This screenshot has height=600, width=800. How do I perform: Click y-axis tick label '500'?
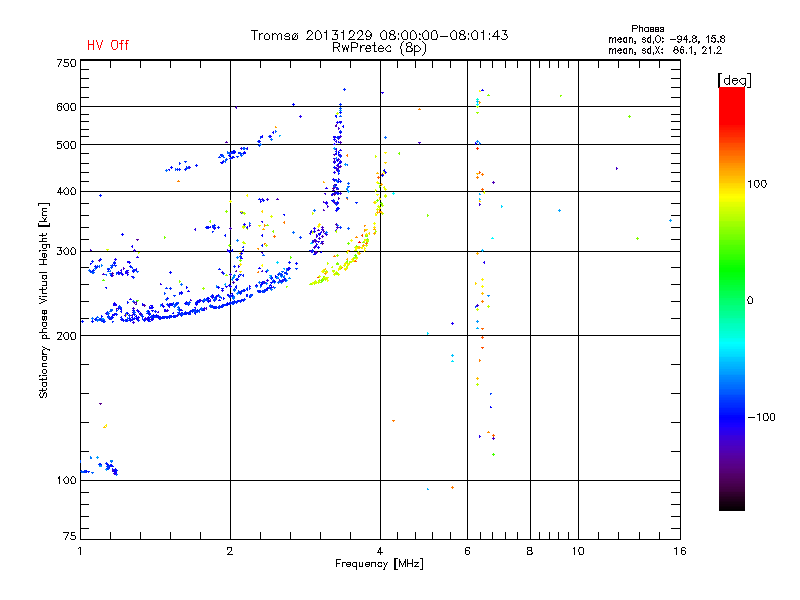[x=66, y=145]
